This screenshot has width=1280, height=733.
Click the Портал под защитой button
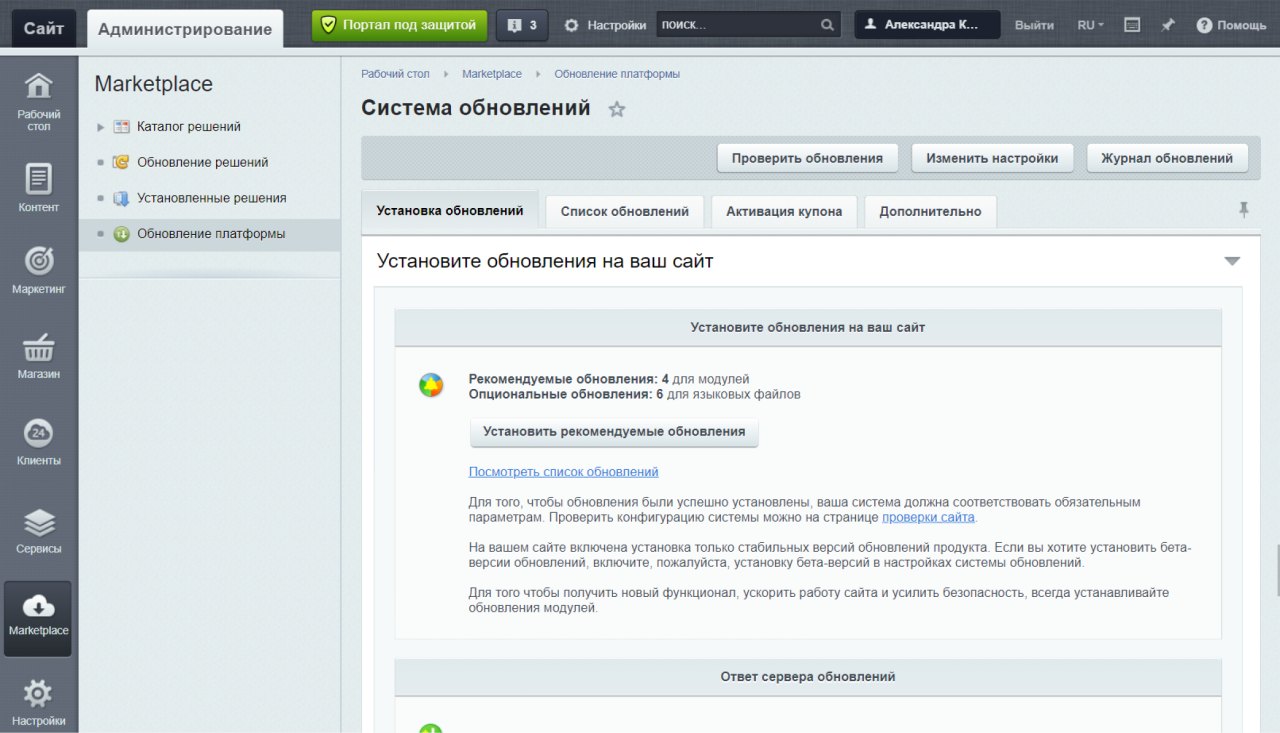point(399,25)
